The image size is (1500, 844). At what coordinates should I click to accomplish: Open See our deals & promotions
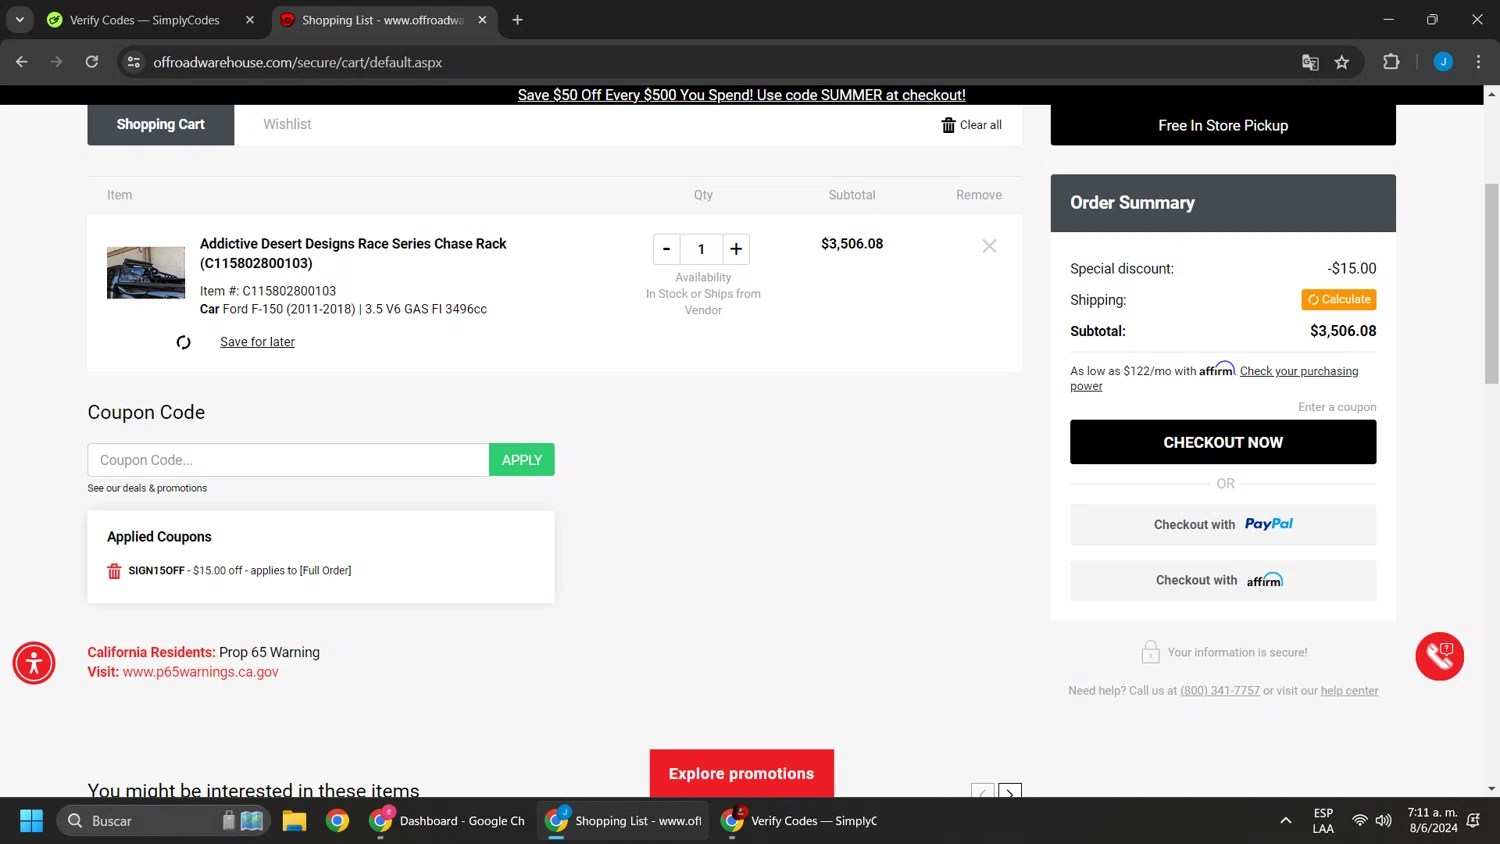click(147, 488)
